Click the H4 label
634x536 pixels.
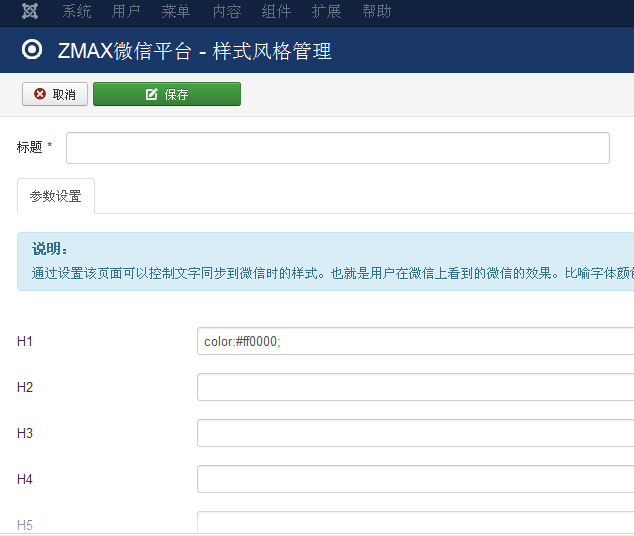point(25,479)
